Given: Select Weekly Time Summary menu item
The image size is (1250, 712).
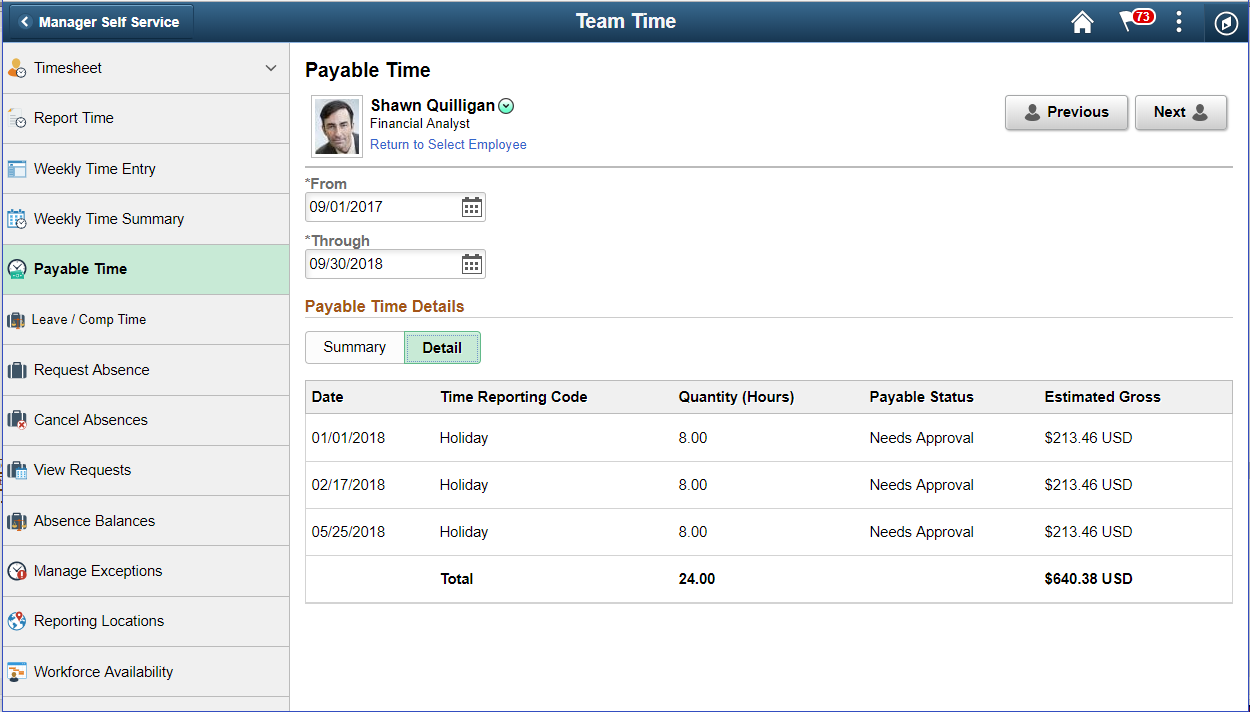Looking at the screenshot, I should 146,219.
